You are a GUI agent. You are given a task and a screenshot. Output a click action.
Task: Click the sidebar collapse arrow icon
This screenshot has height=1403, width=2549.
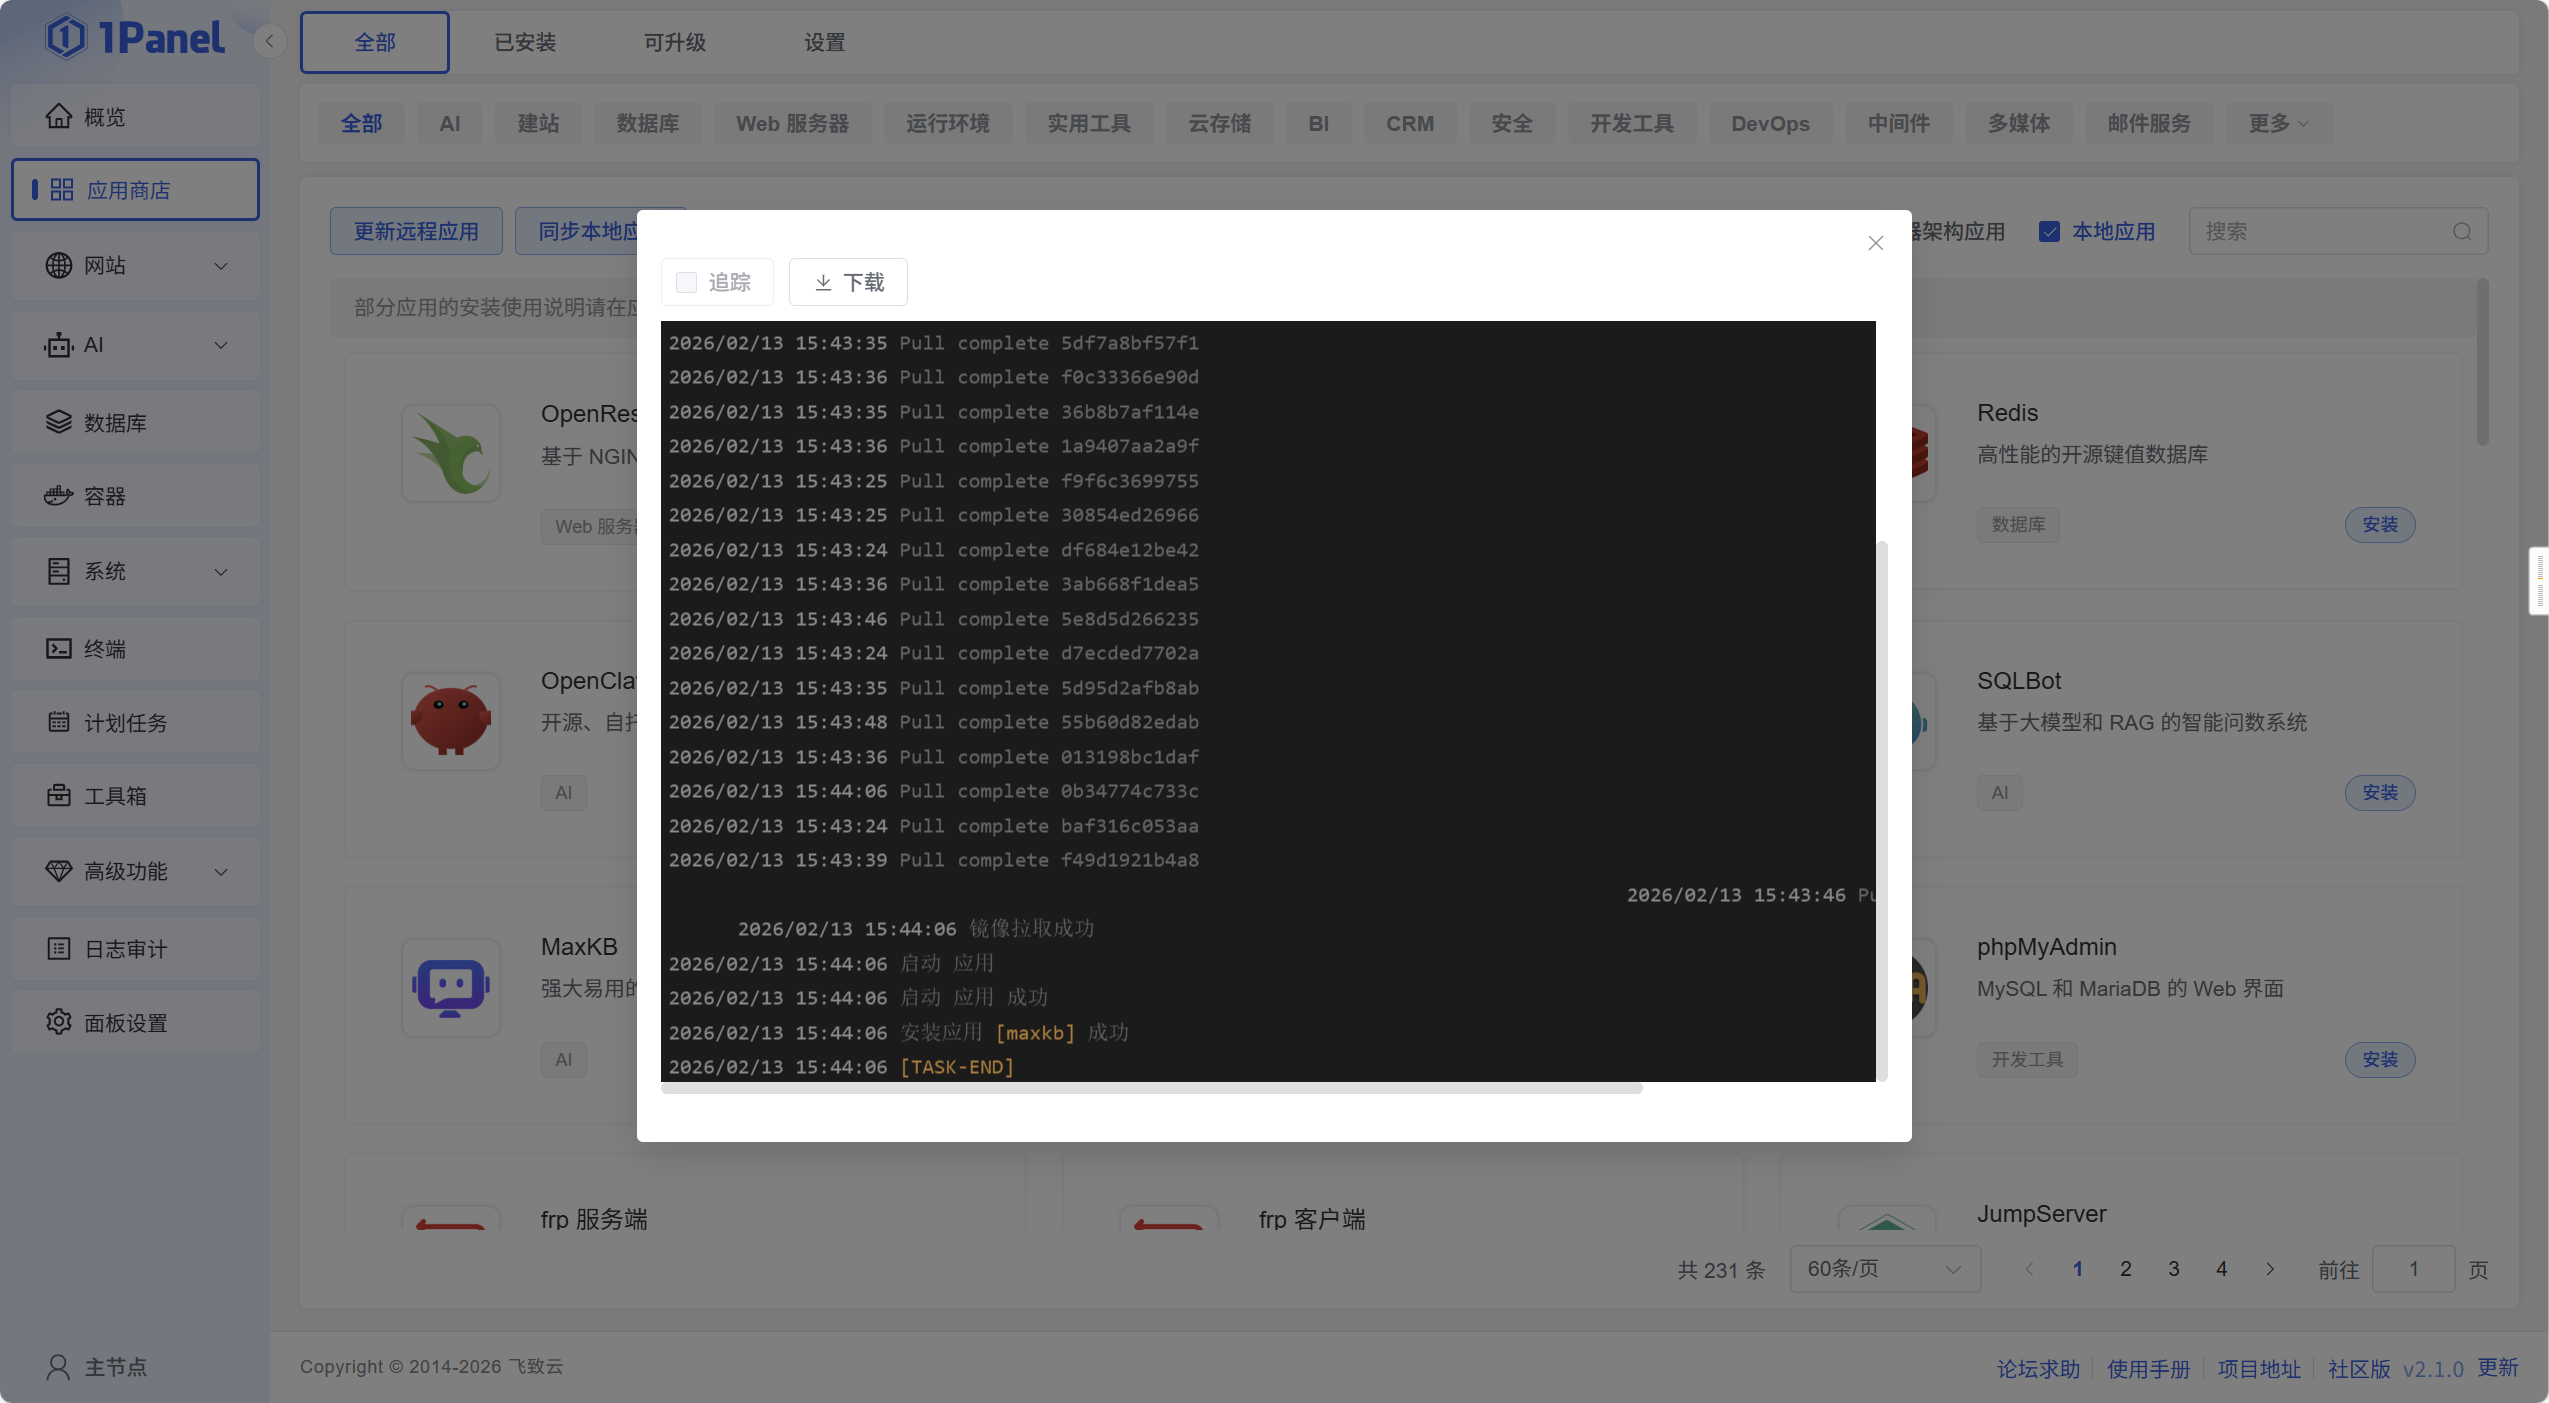[x=269, y=42]
